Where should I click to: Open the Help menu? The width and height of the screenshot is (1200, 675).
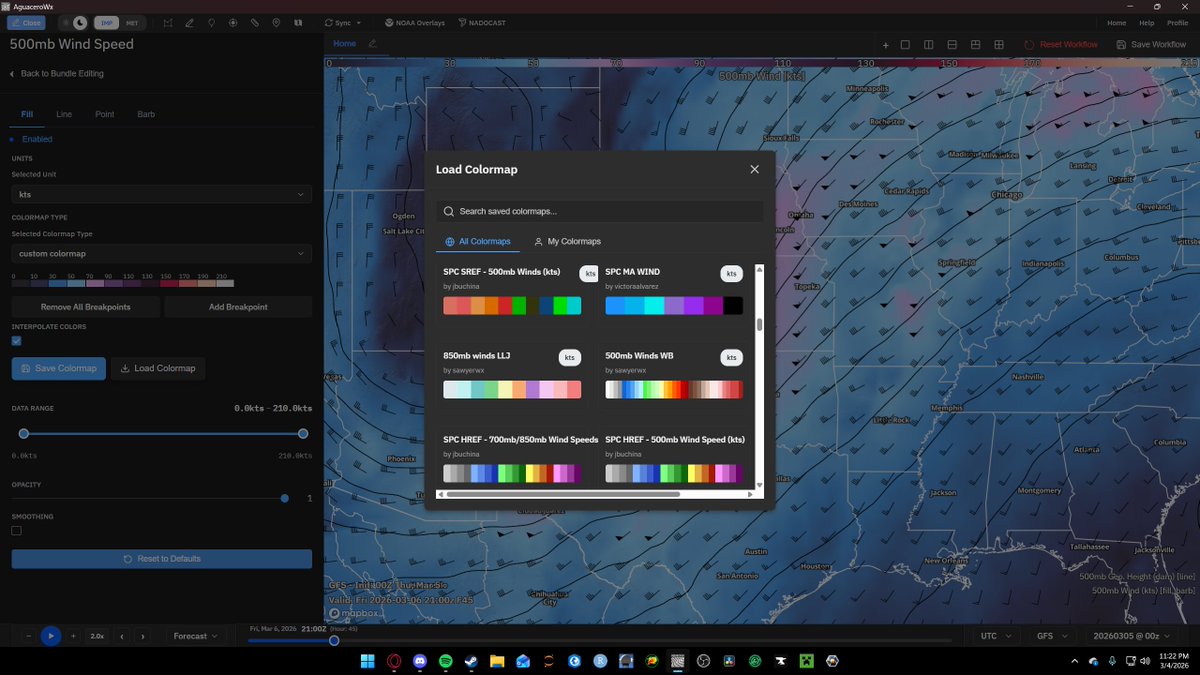coord(1147,22)
